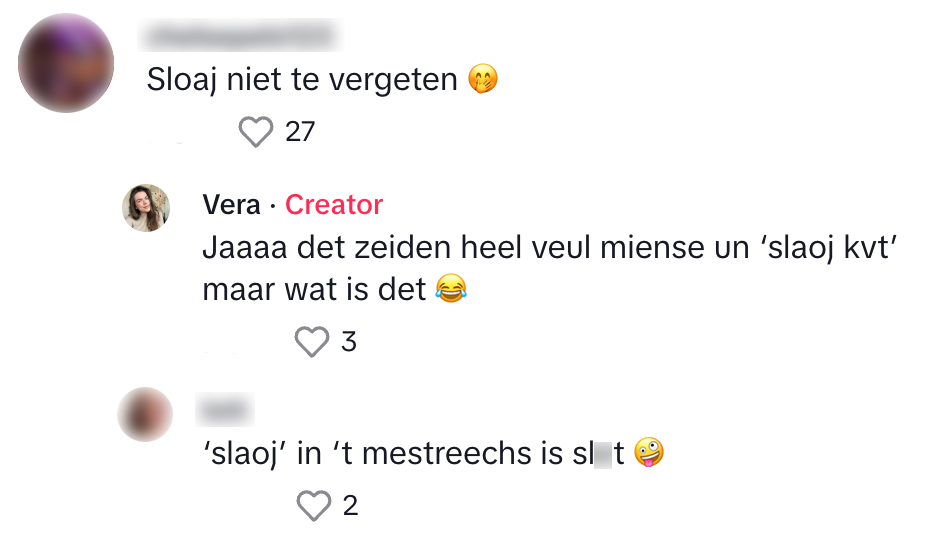Click Vera's reply text starting with "Jaaaa"

coord(545,248)
